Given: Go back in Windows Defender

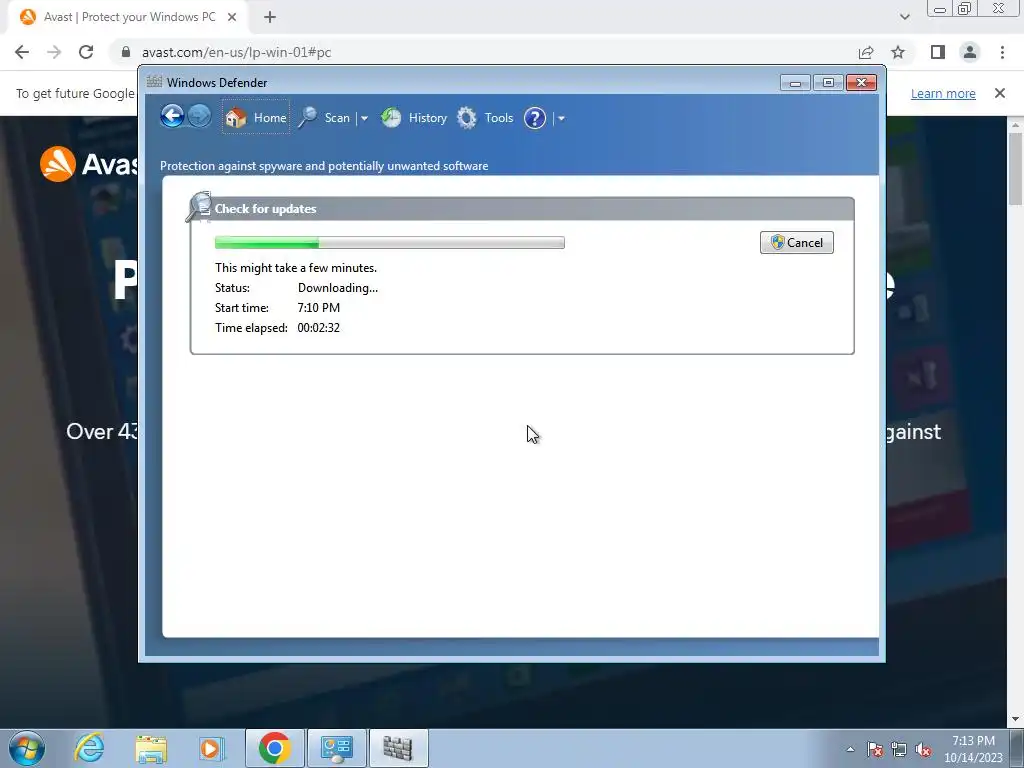Looking at the screenshot, I should 172,117.
